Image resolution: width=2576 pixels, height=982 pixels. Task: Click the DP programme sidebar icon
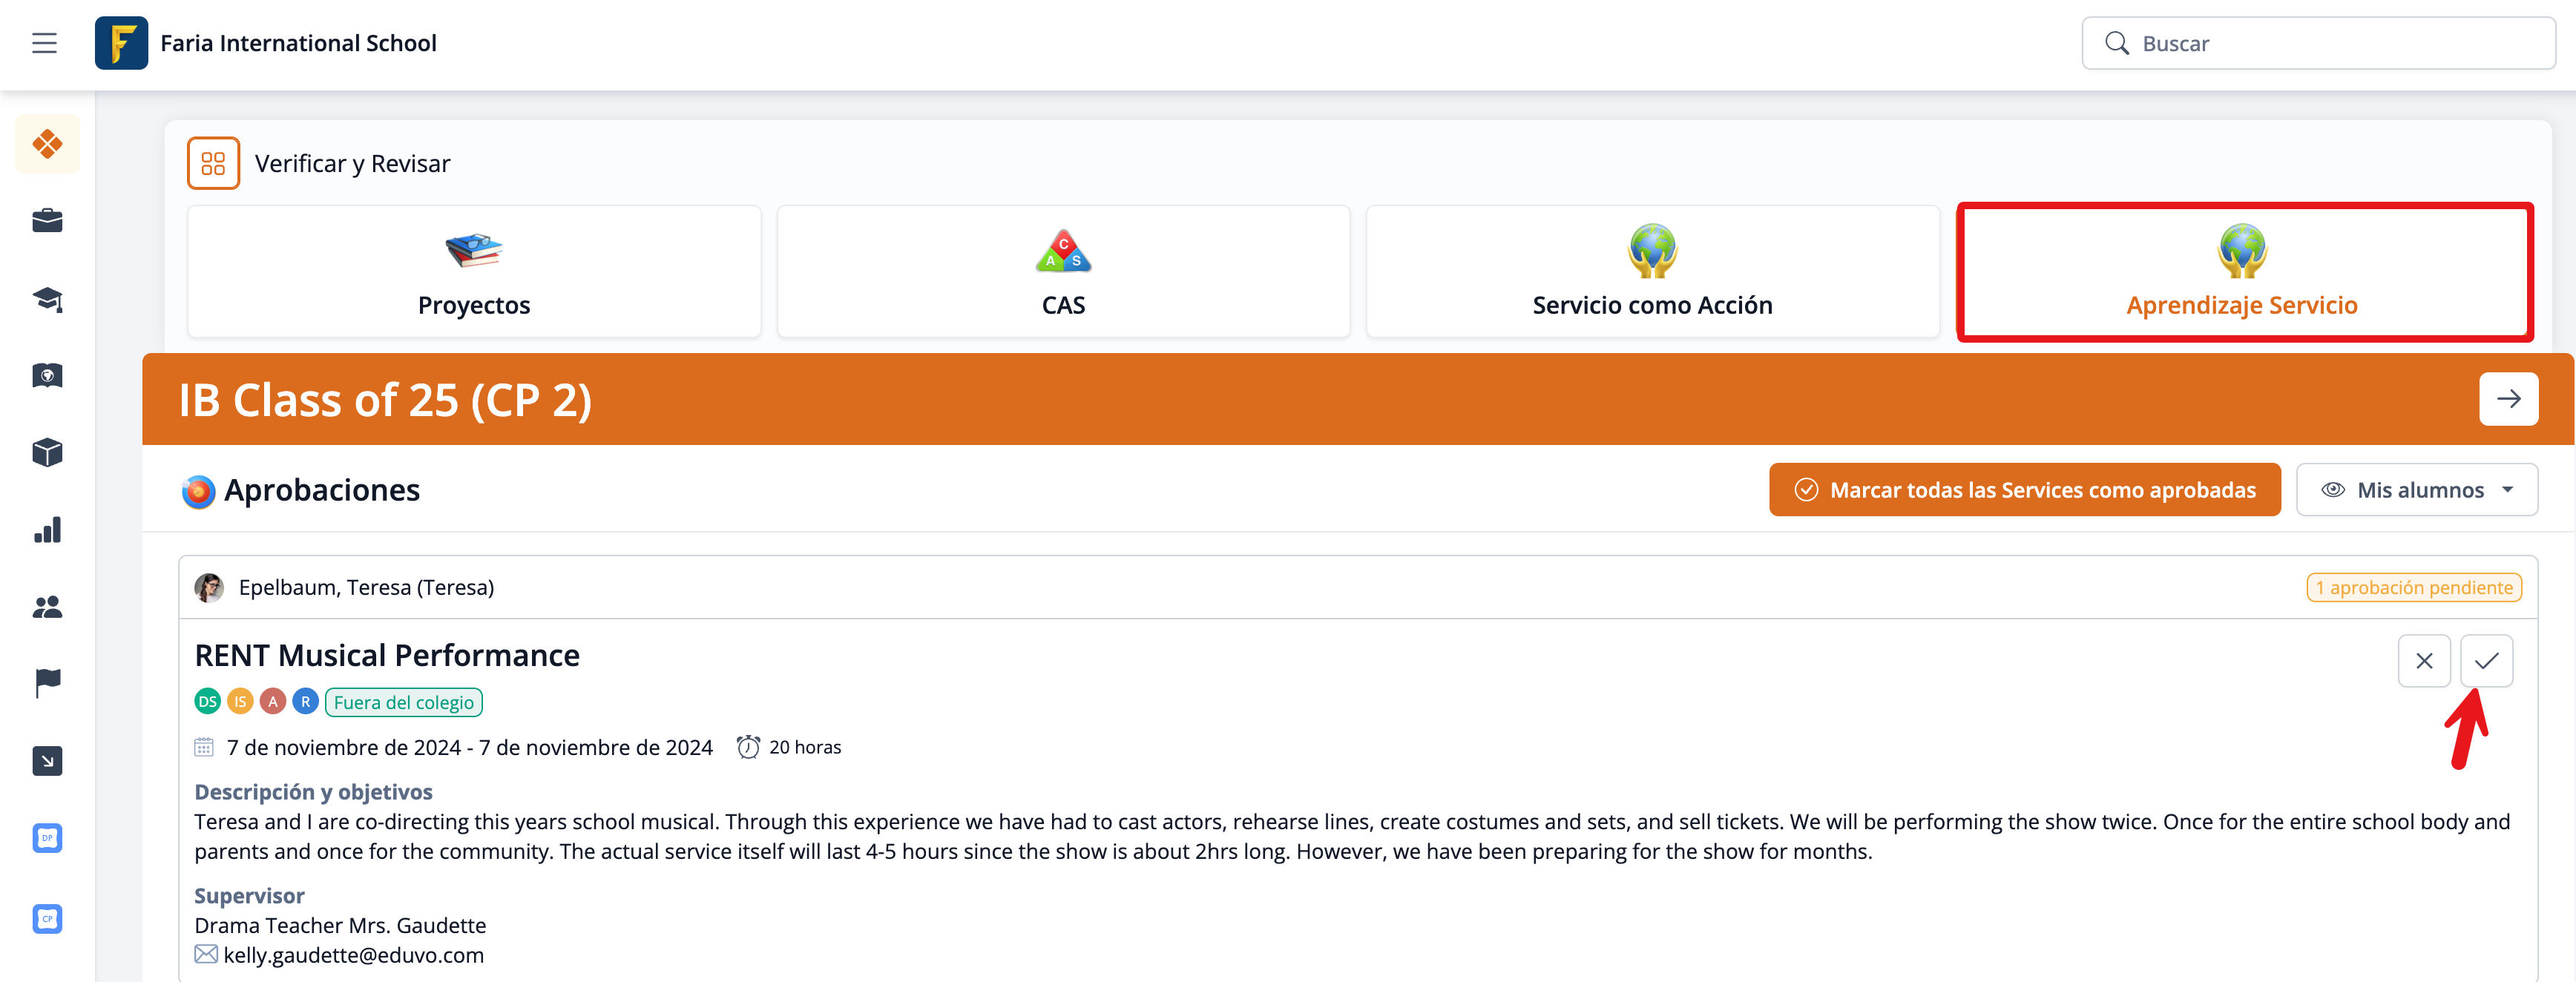[x=47, y=838]
